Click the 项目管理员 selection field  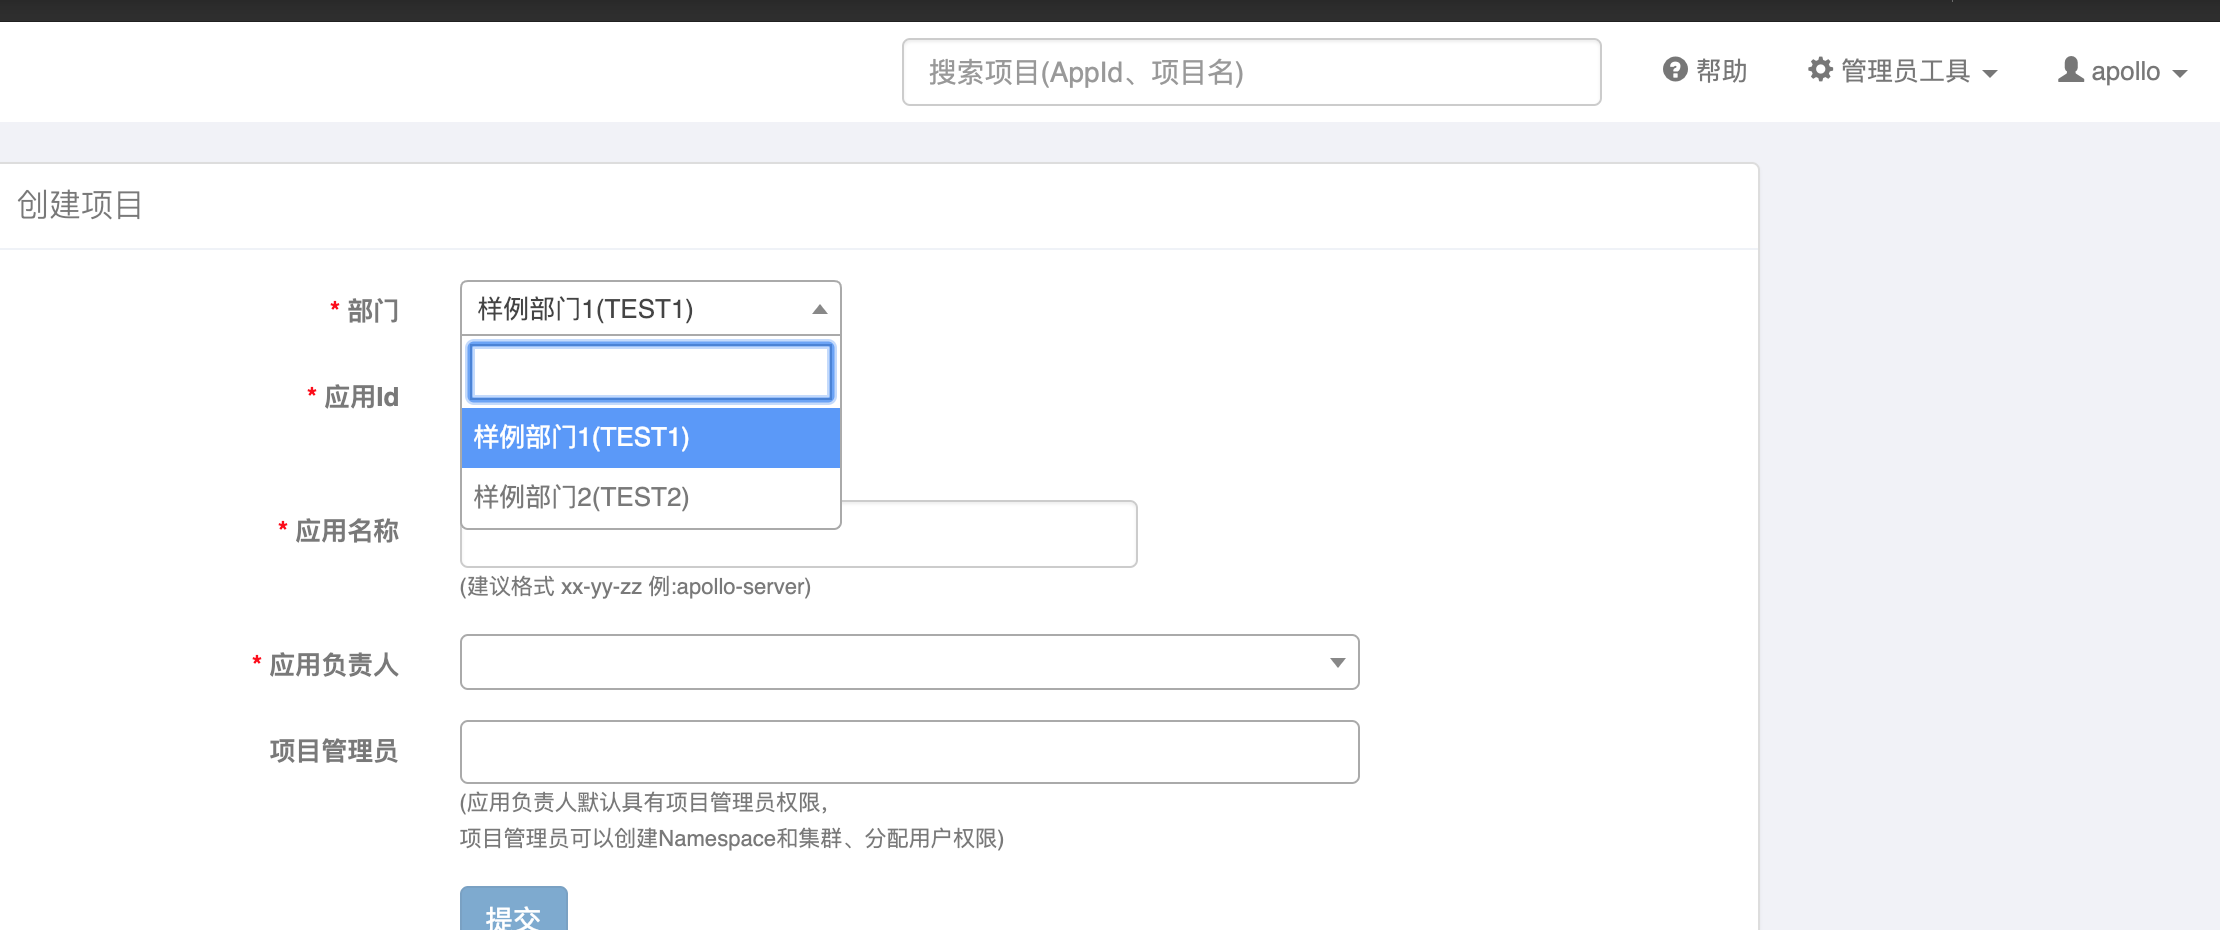[x=909, y=752]
